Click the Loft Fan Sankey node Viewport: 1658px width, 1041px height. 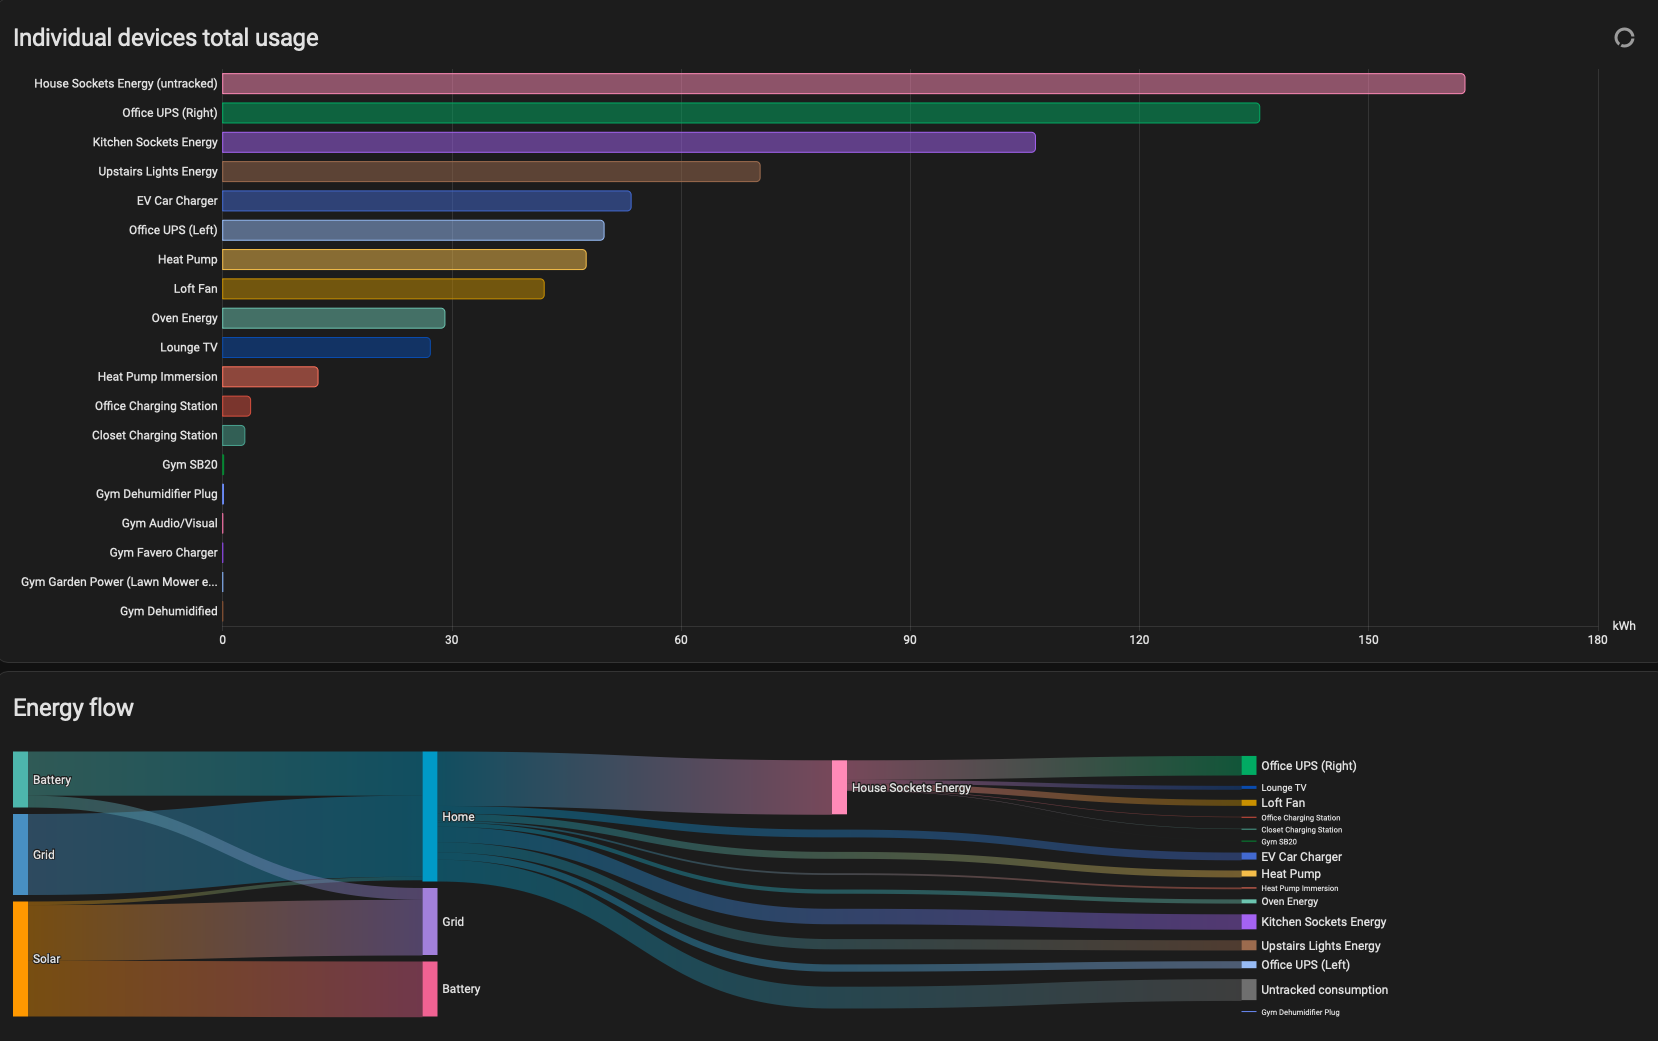tap(1249, 803)
